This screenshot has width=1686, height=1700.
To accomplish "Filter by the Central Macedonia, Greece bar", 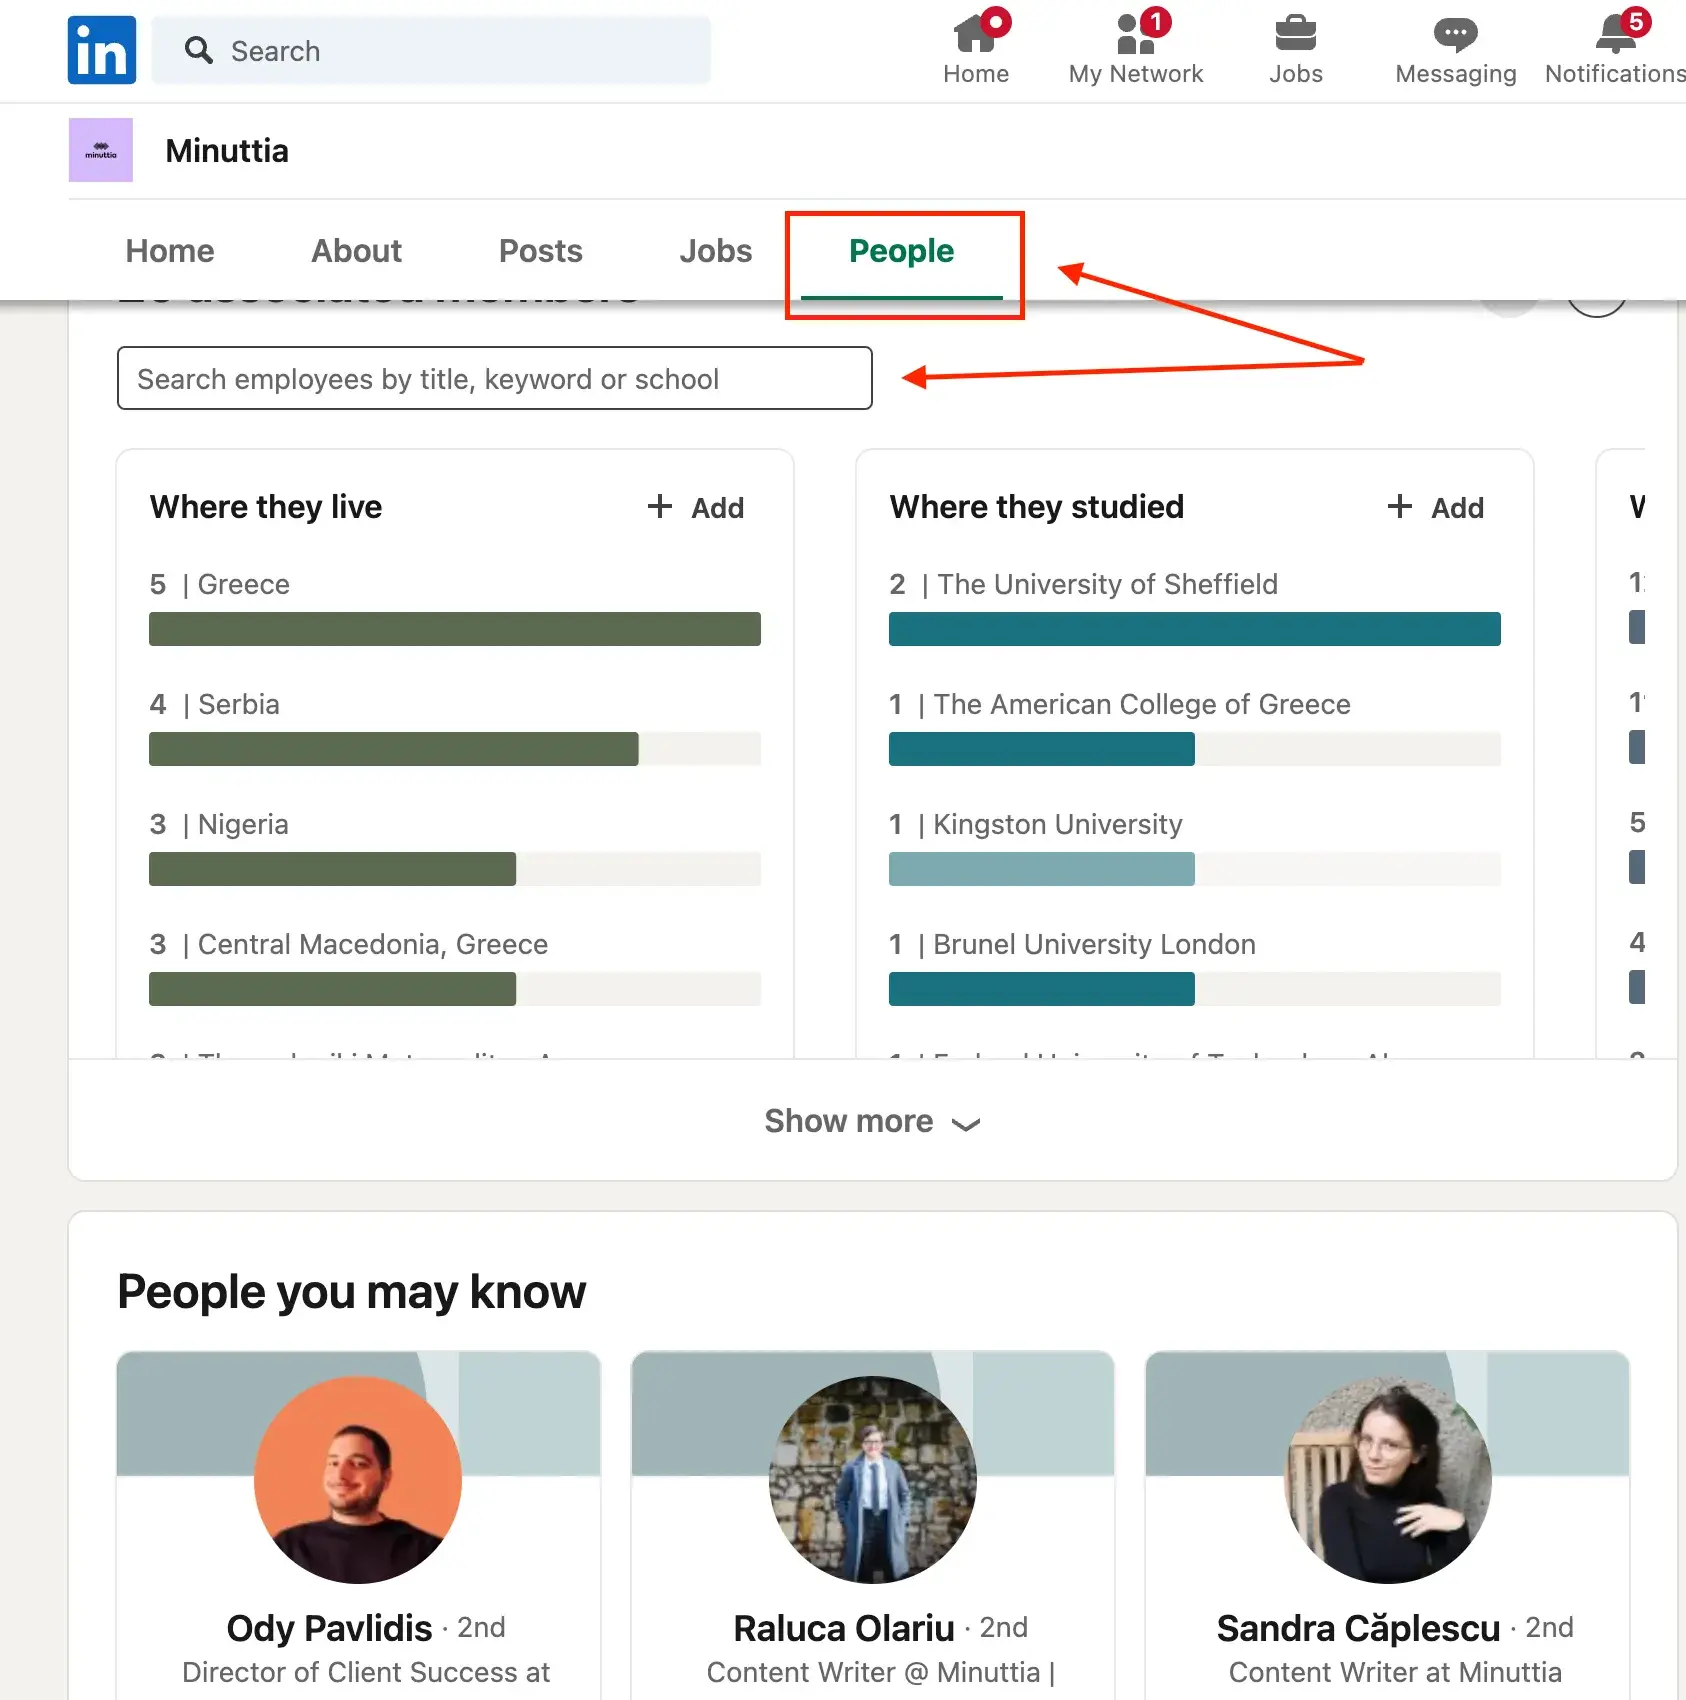I will 455,989.
